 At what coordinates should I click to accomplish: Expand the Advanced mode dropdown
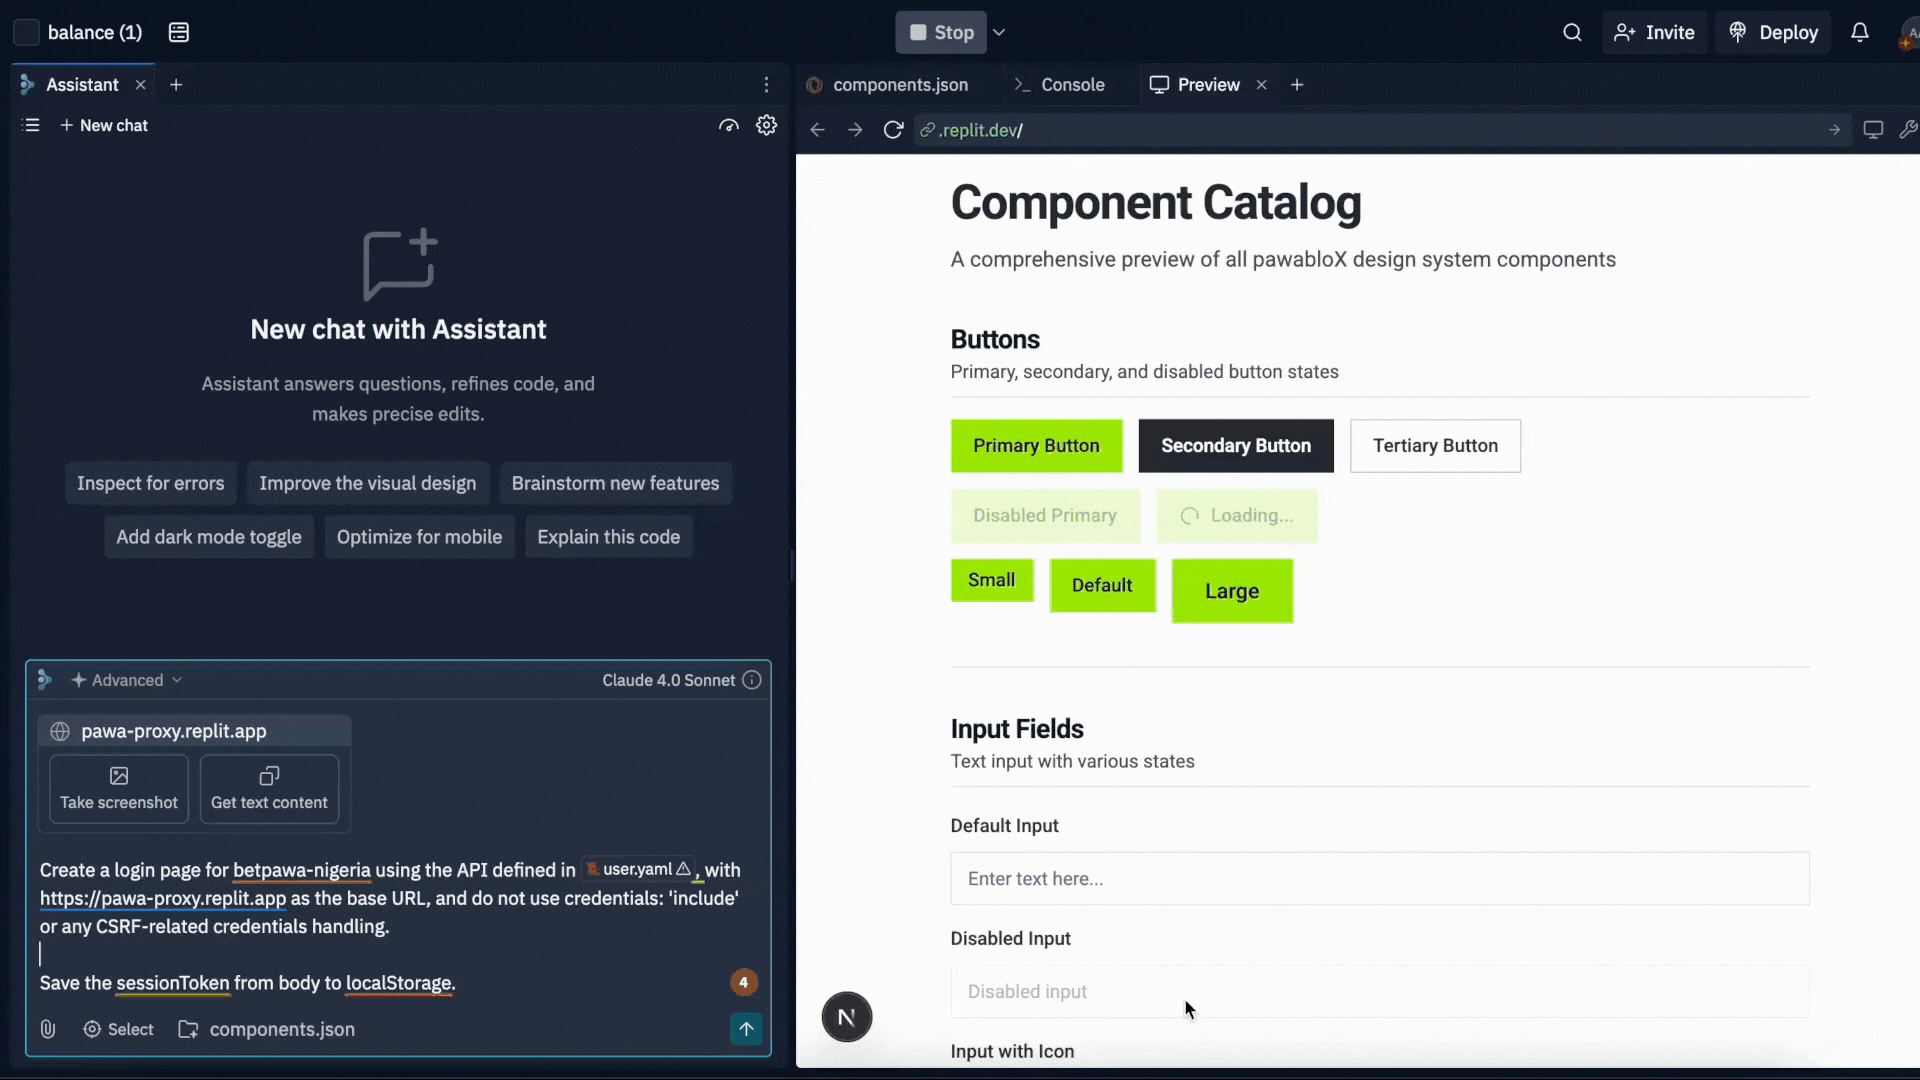click(127, 680)
